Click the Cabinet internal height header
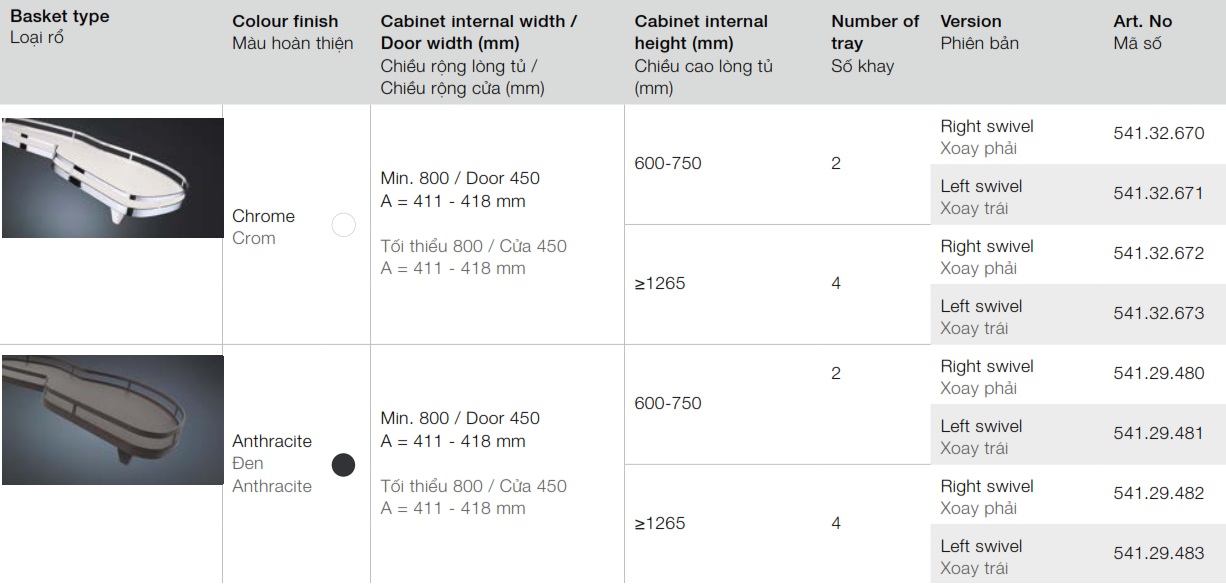The height and width of the screenshot is (584, 1226). point(701,32)
